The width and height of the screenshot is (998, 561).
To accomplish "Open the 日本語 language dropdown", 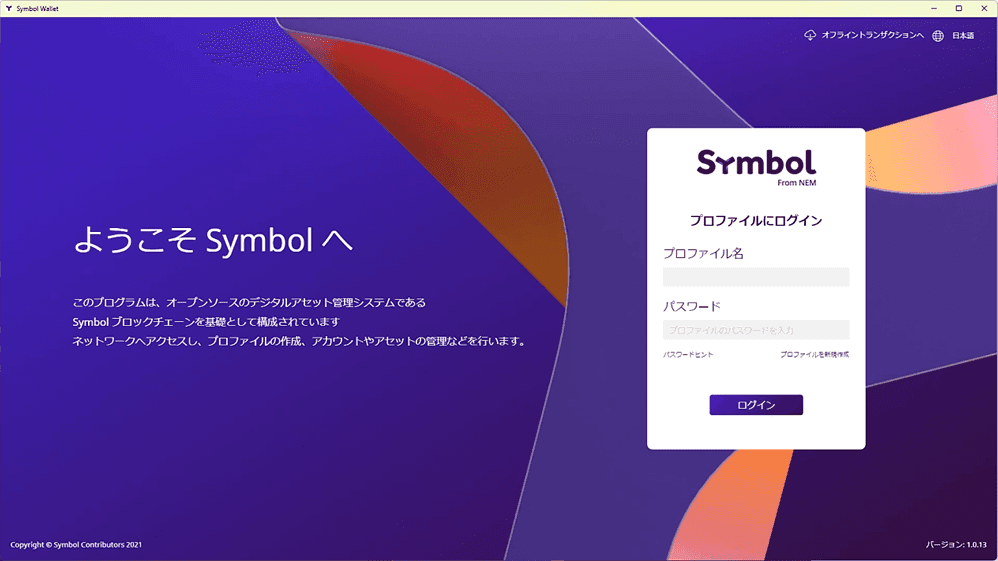I will [963, 36].
